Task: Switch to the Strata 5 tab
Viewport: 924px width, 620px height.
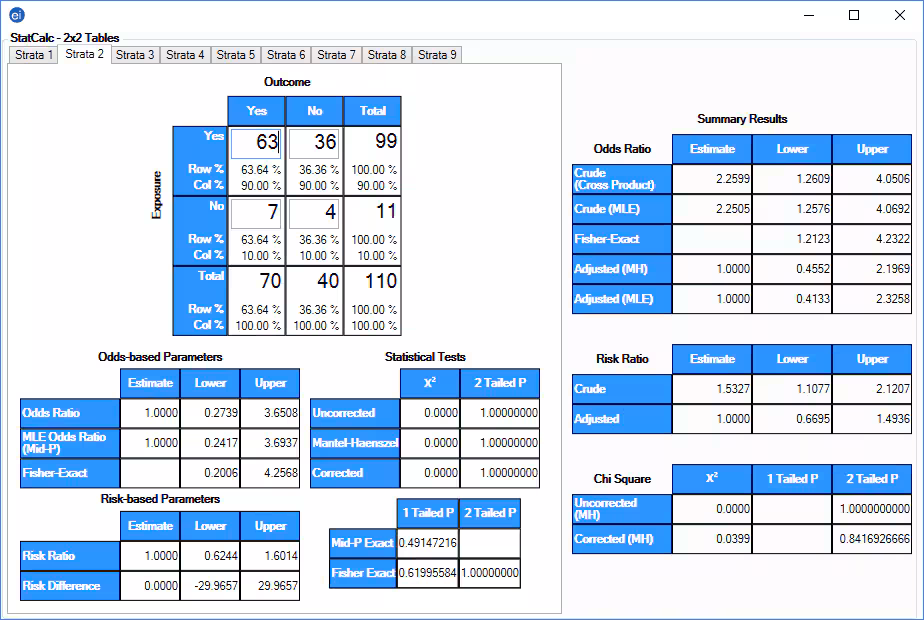Action: [x=236, y=55]
